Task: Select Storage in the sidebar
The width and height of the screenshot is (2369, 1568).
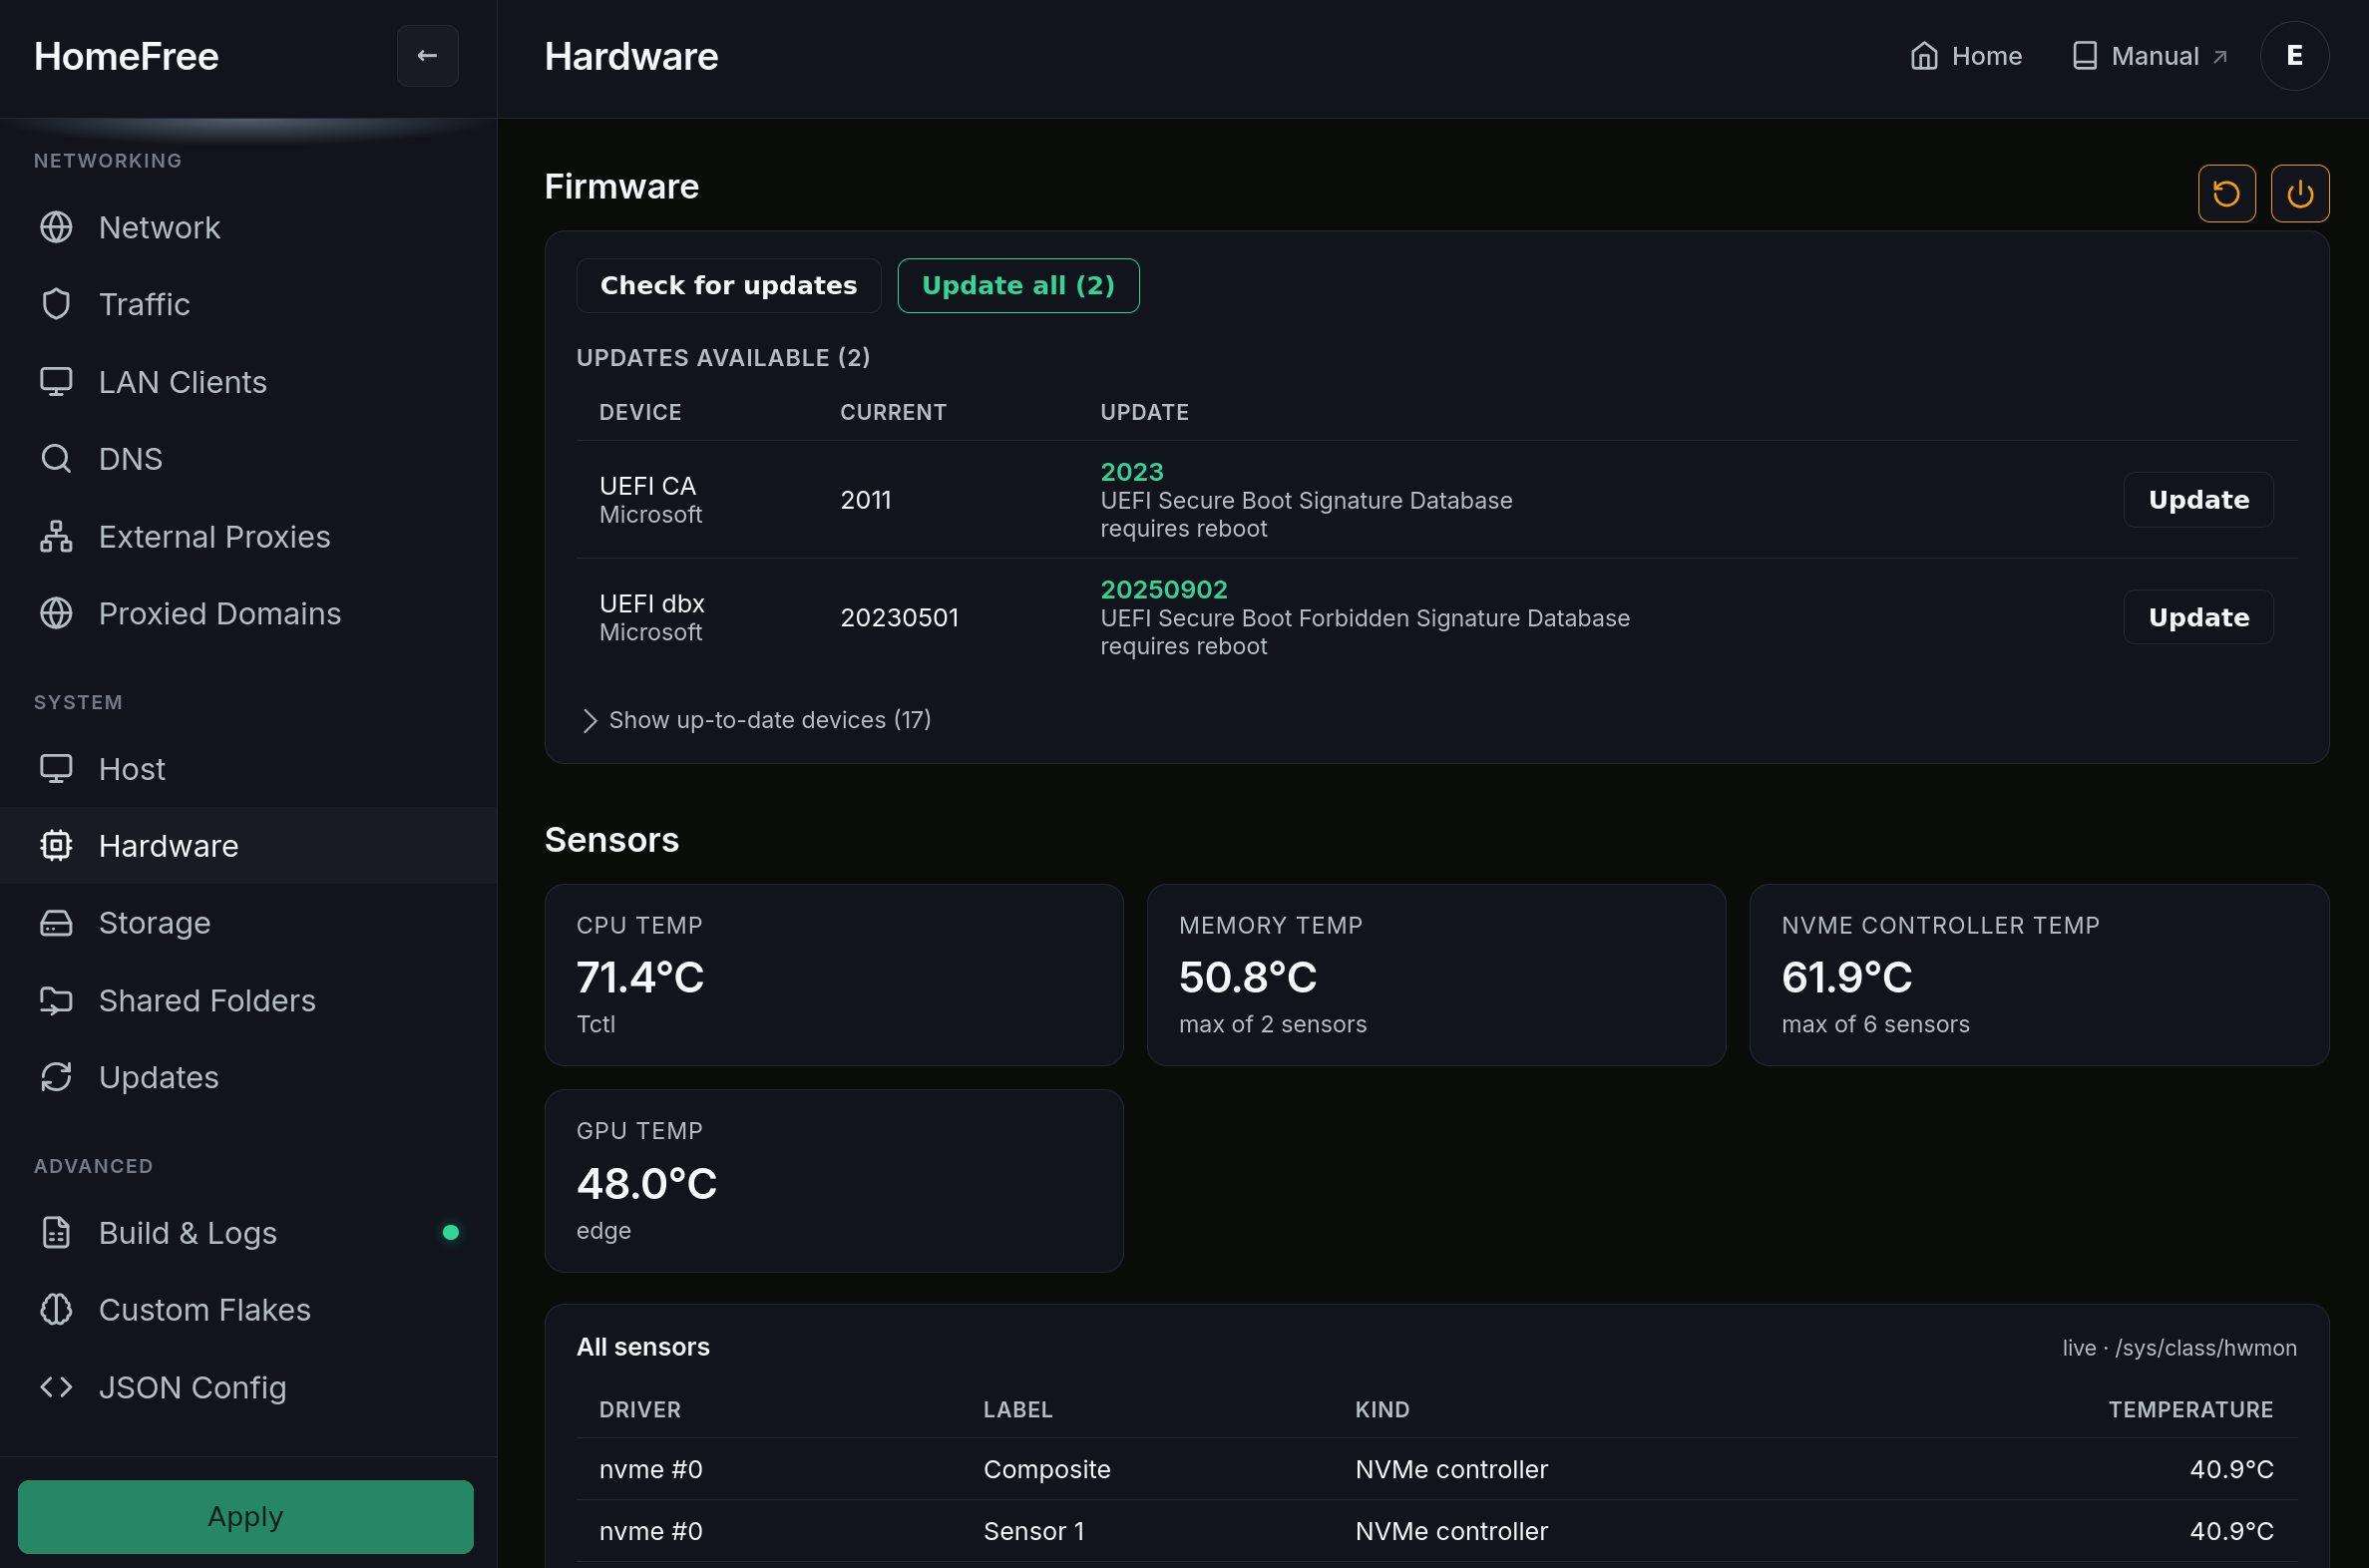Action: point(248,923)
